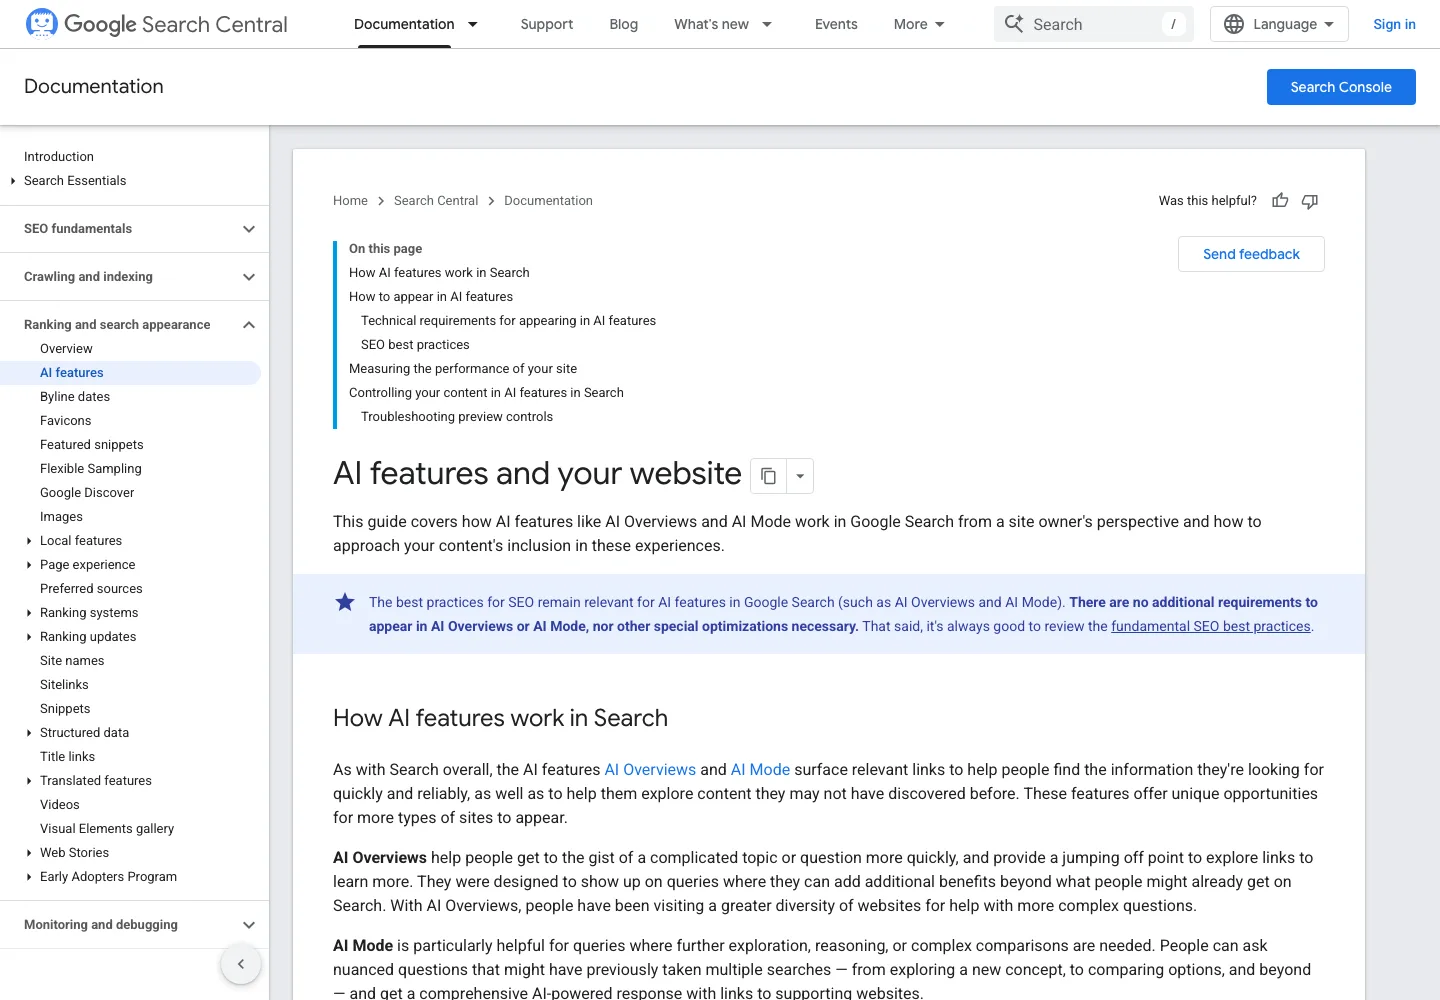Open Featured snippets in the sidebar
Viewport: 1440px width, 1000px height.
(91, 445)
